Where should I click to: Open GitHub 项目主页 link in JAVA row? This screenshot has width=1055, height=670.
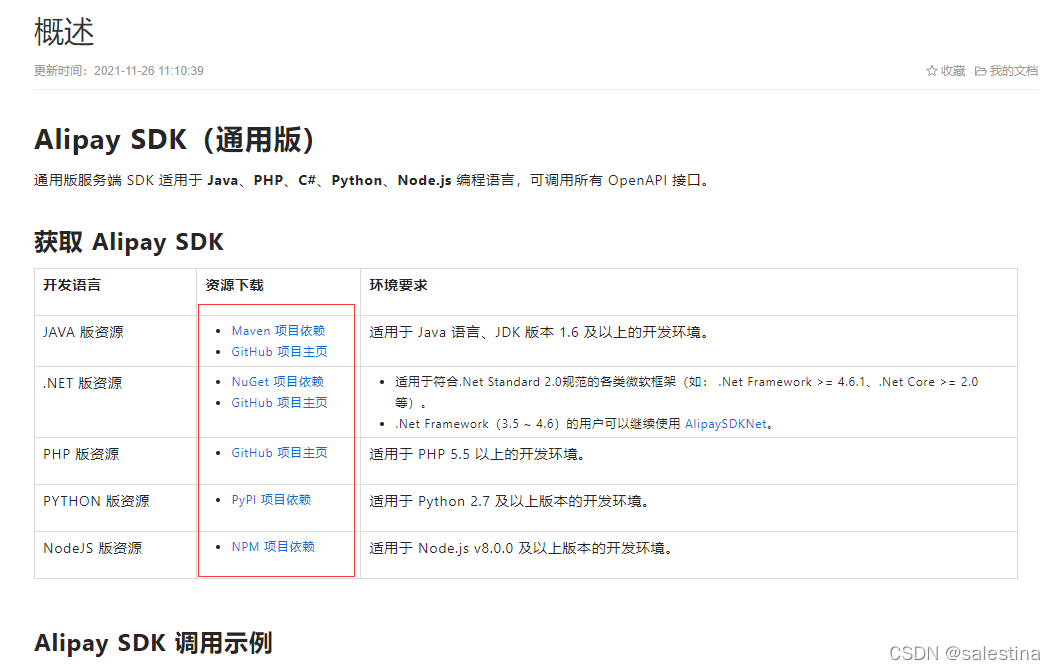coord(279,351)
